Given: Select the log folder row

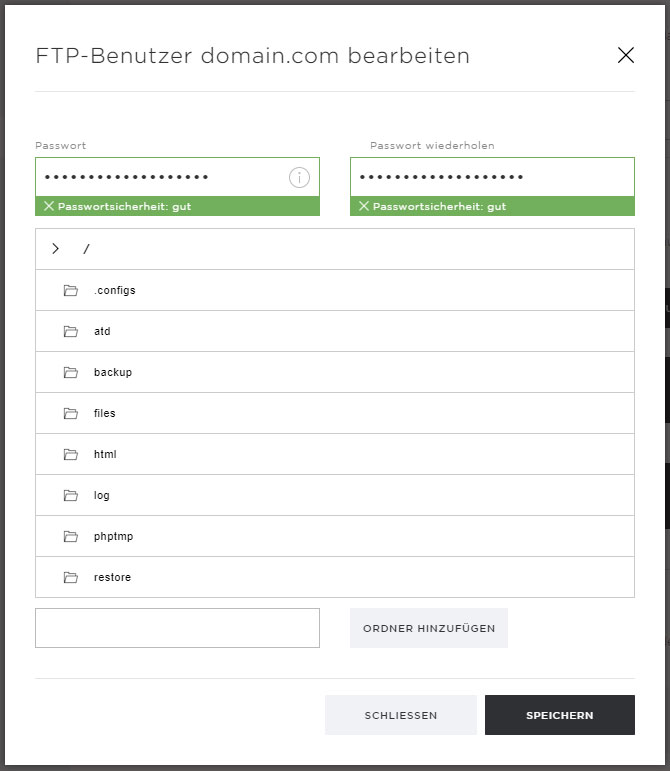Looking at the screenshot, I should click(335, 495).
